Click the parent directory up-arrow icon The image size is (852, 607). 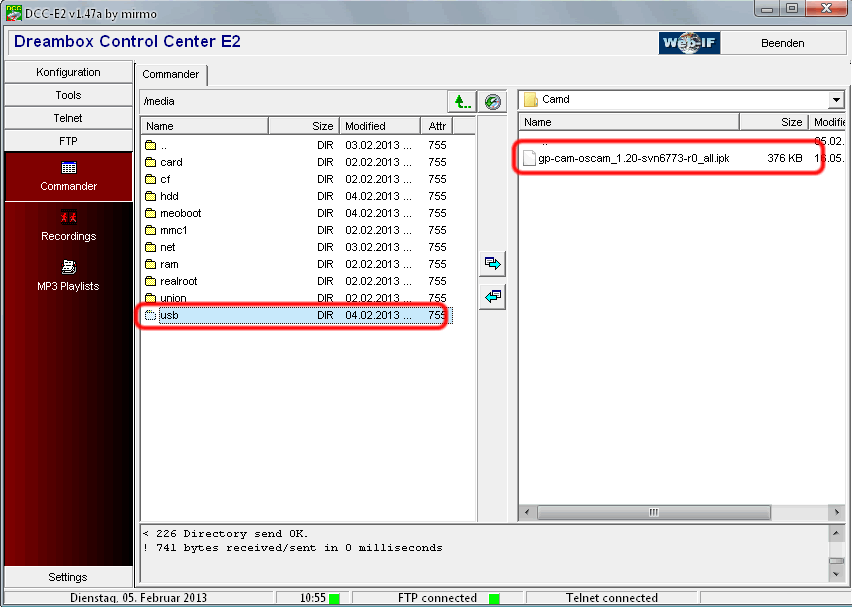click(461, 101)
